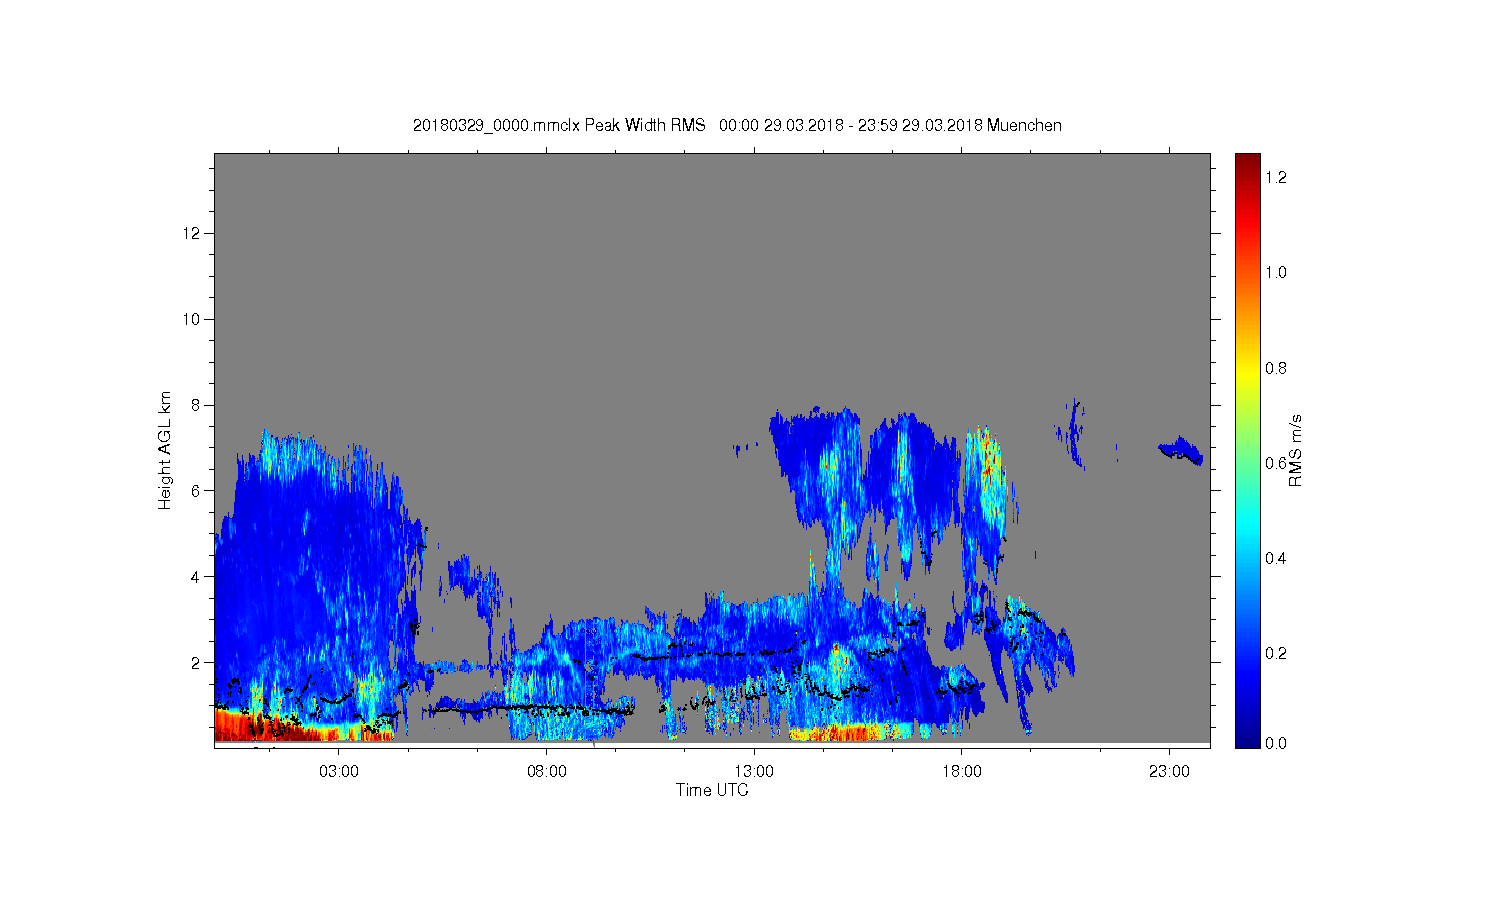Click the height axis tick label 2

pyautogui.click(x=197, y=662)
